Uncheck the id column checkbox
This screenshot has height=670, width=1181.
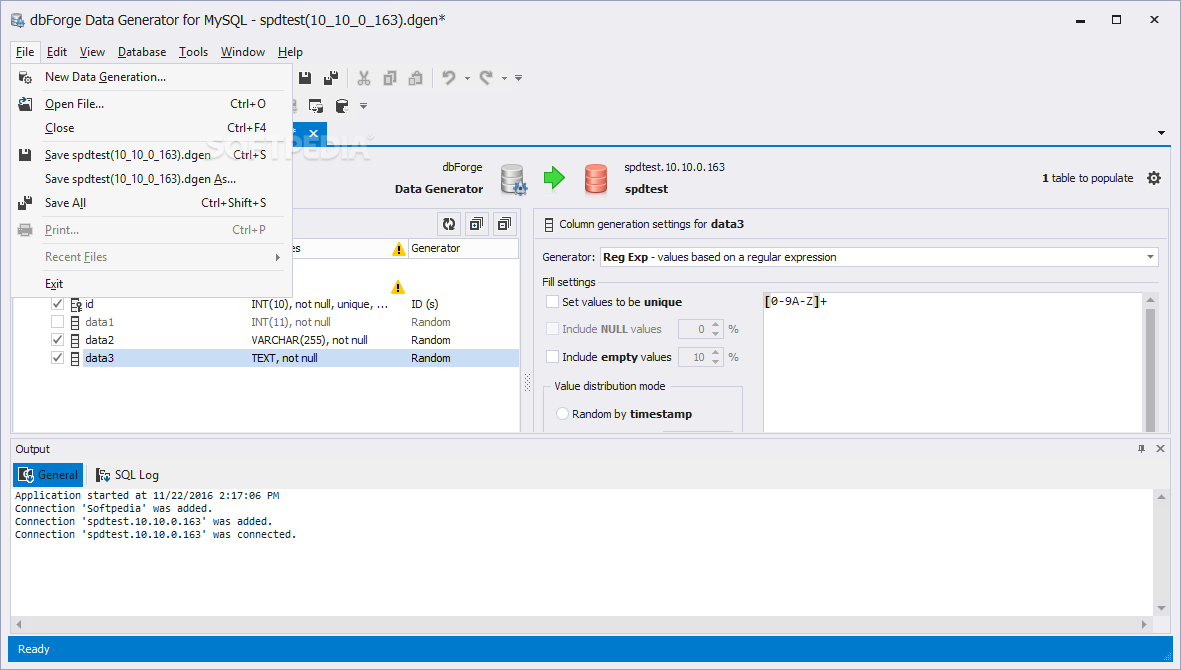57,303
